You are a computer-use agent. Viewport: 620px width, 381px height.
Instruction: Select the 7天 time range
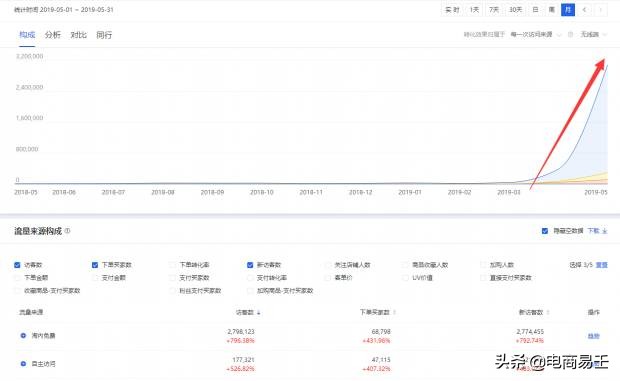pyautogui.click(x=494, y=9)
